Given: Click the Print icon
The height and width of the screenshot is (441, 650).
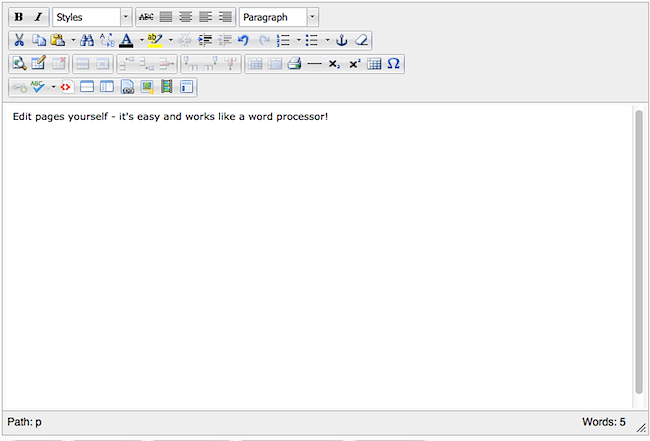Looking at the screenshot, I should [294, 64].
